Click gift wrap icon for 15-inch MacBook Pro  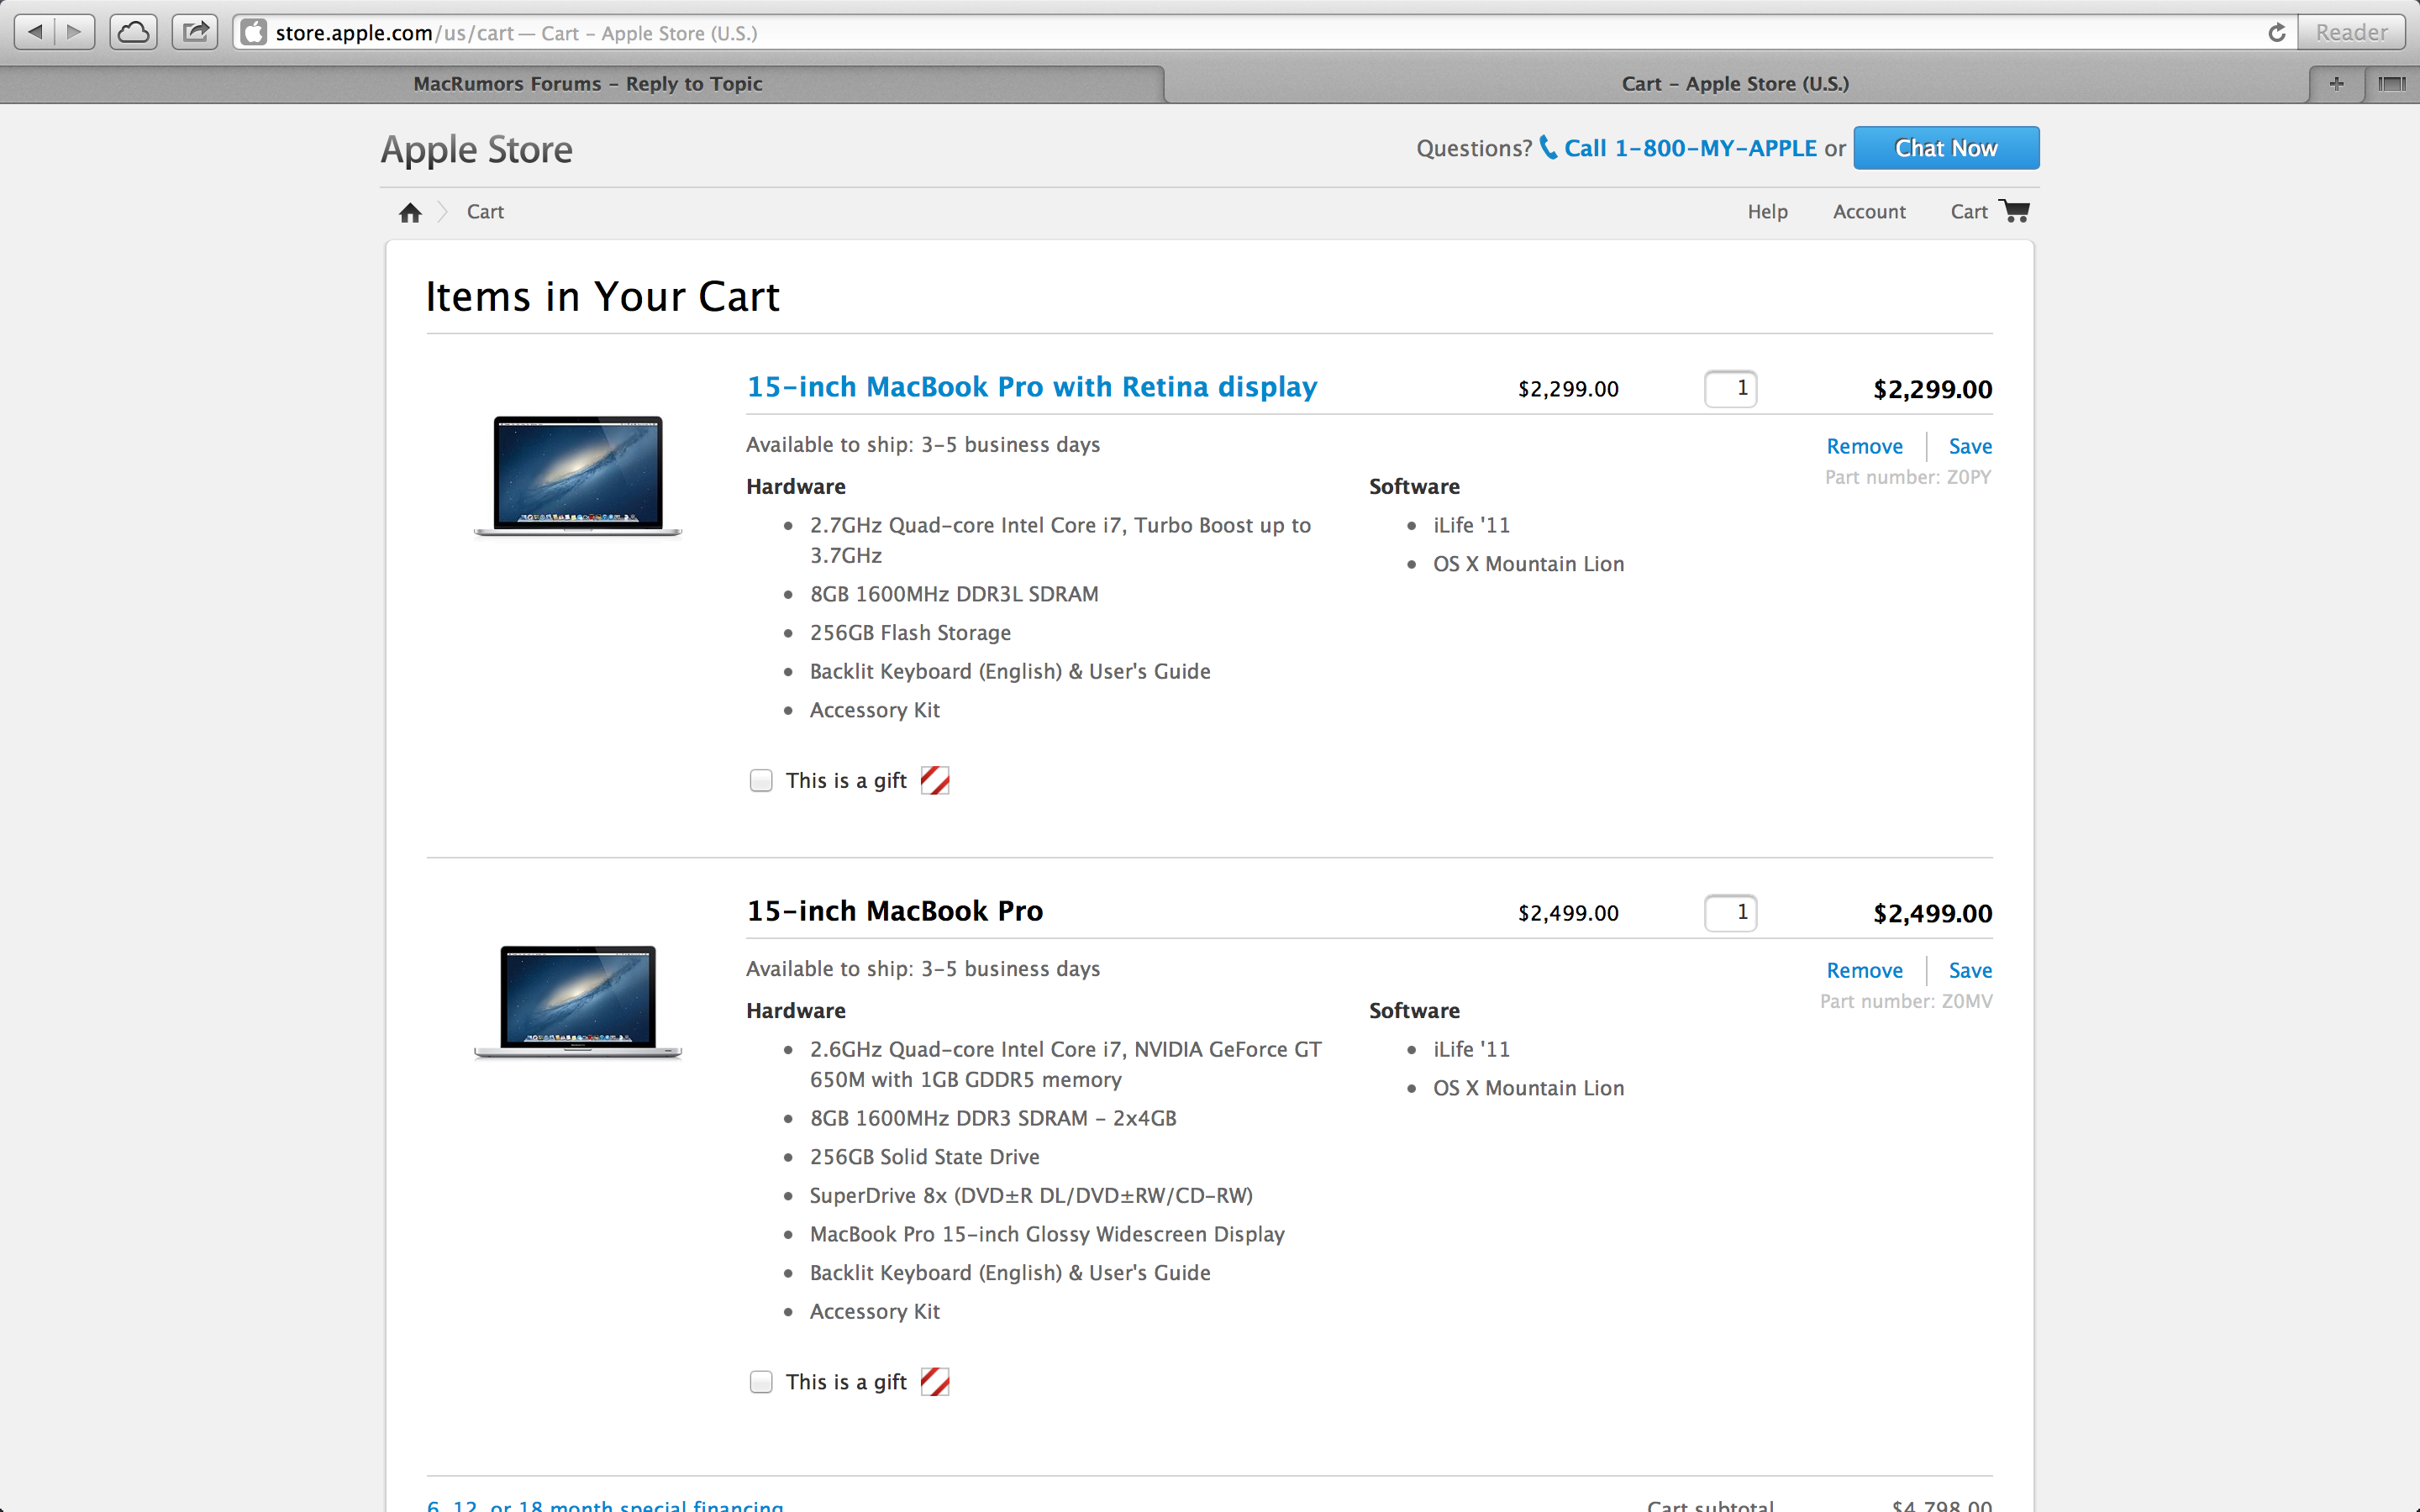click(934, 1382)
